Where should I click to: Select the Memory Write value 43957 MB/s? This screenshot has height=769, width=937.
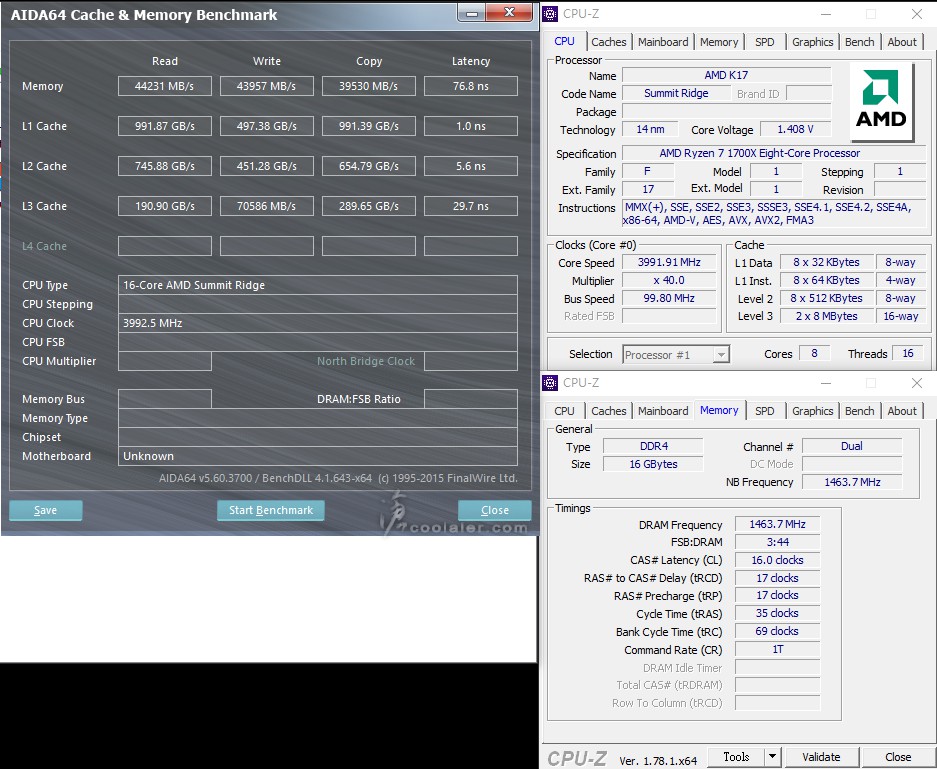tap(267, 86)
